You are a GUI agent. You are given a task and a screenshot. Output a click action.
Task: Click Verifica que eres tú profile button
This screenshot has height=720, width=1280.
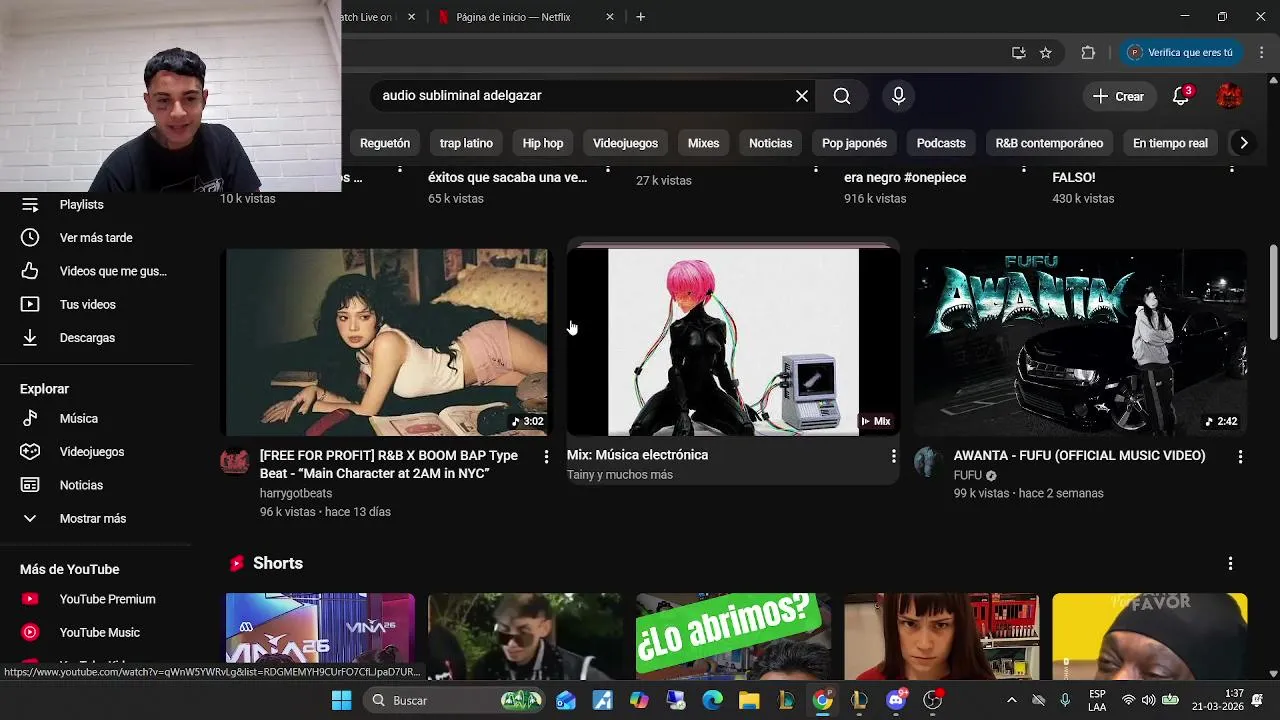pyautogui.click(x=1181, y=53)
